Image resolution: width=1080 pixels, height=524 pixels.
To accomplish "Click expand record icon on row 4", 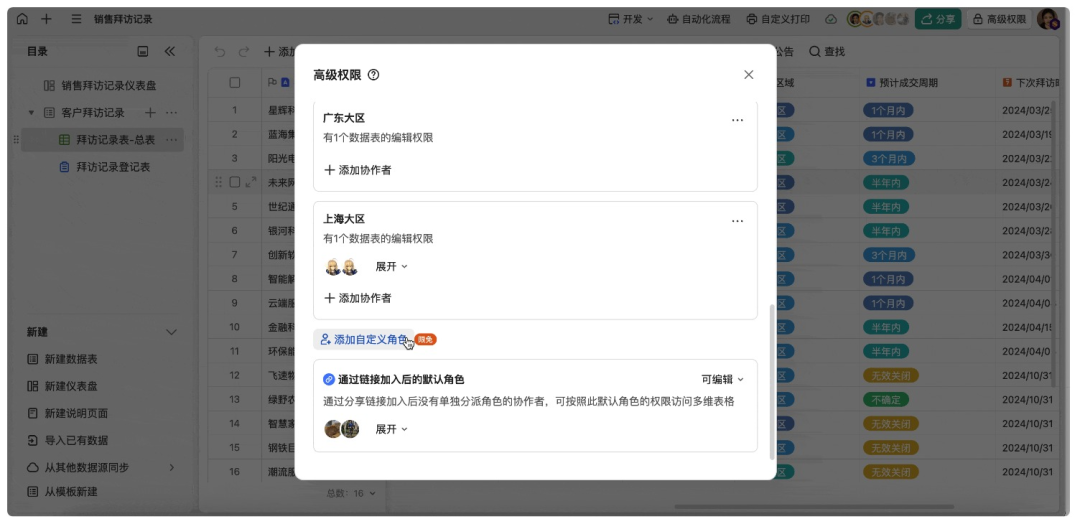I will coord(251,182).
